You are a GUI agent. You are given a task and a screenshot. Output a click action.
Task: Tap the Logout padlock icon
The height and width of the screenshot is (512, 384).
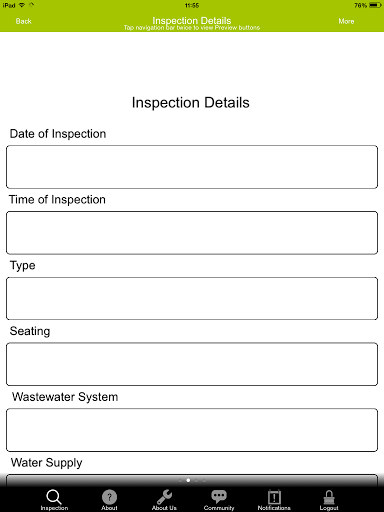point(329,497)
